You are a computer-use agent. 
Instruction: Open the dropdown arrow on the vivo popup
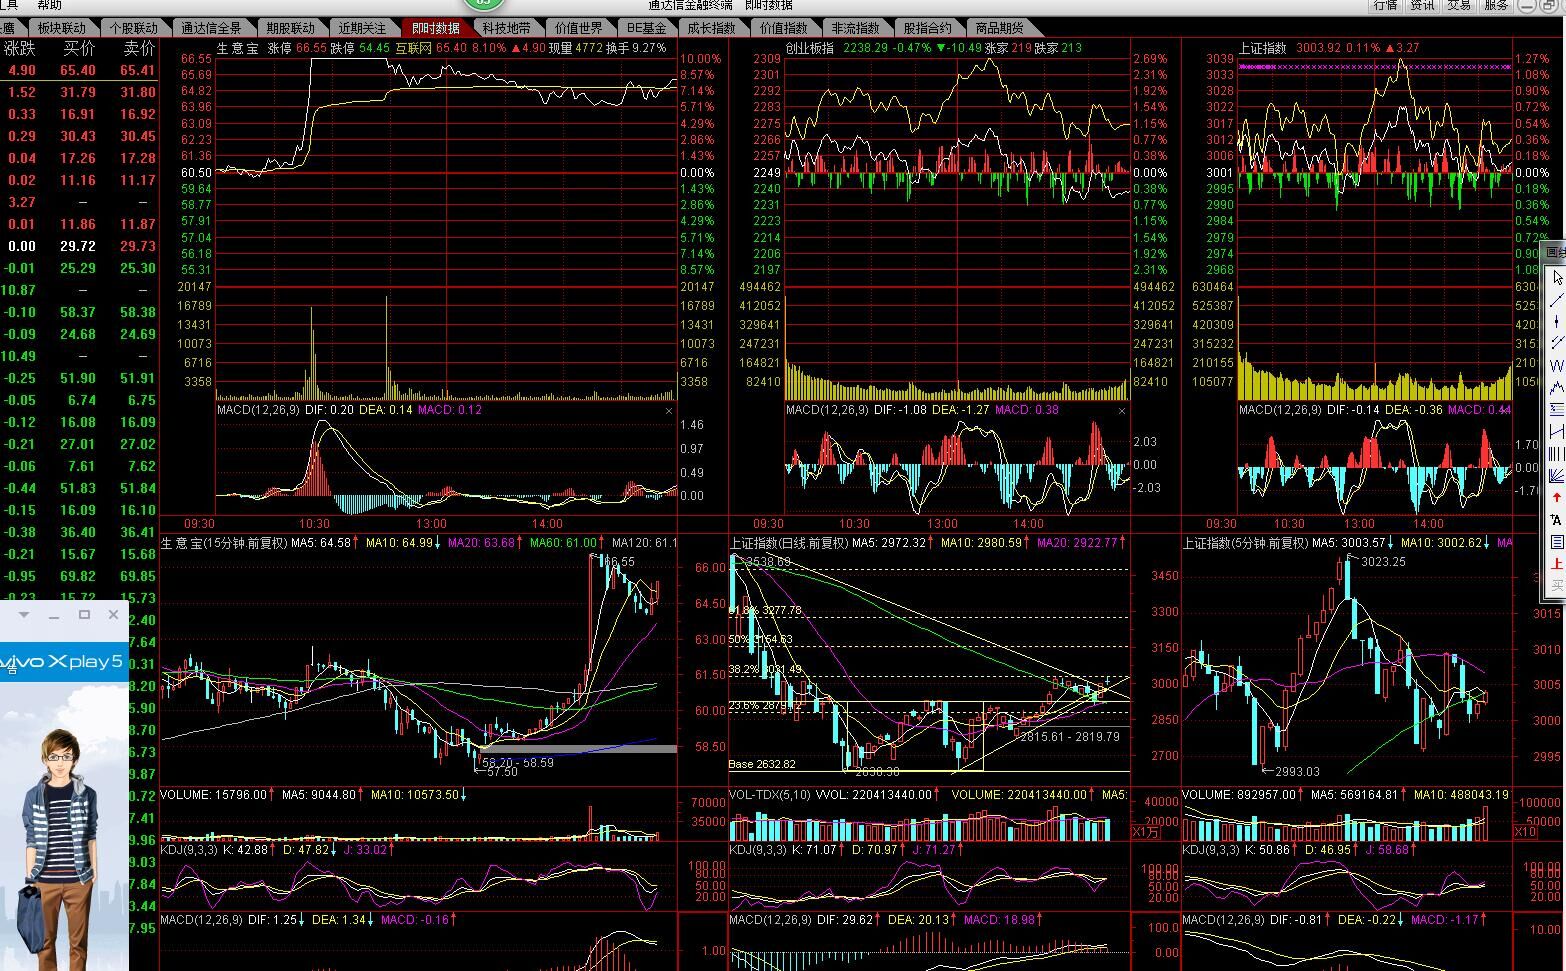pos(24,614)
